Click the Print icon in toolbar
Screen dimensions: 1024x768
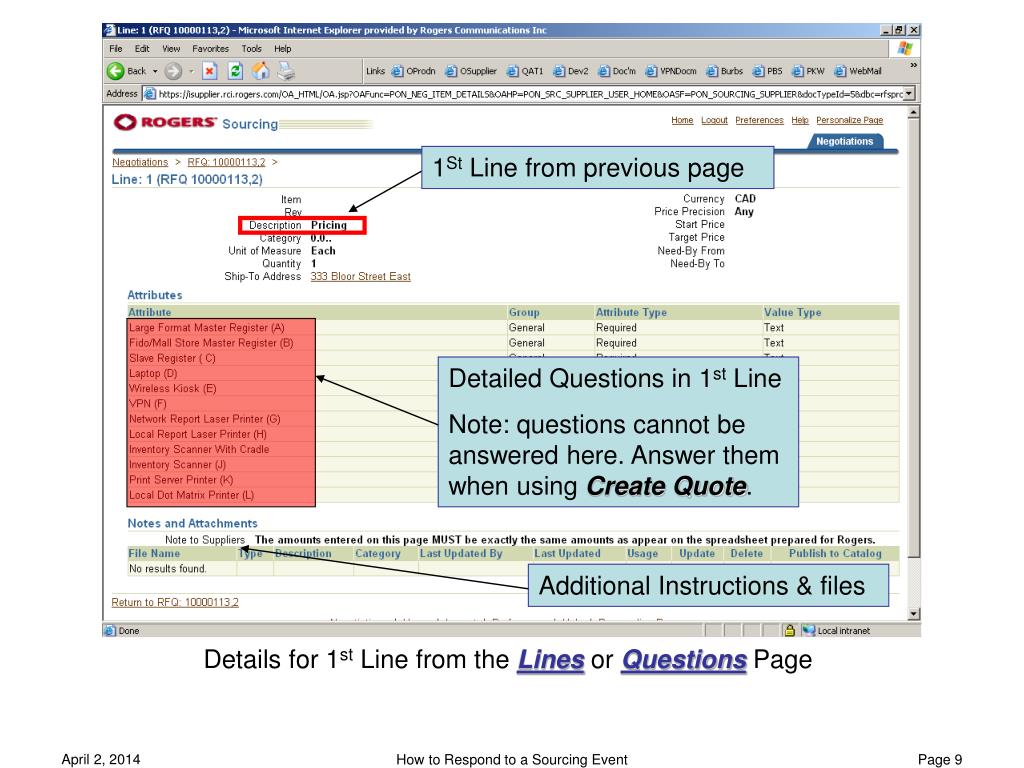point(286,71)
